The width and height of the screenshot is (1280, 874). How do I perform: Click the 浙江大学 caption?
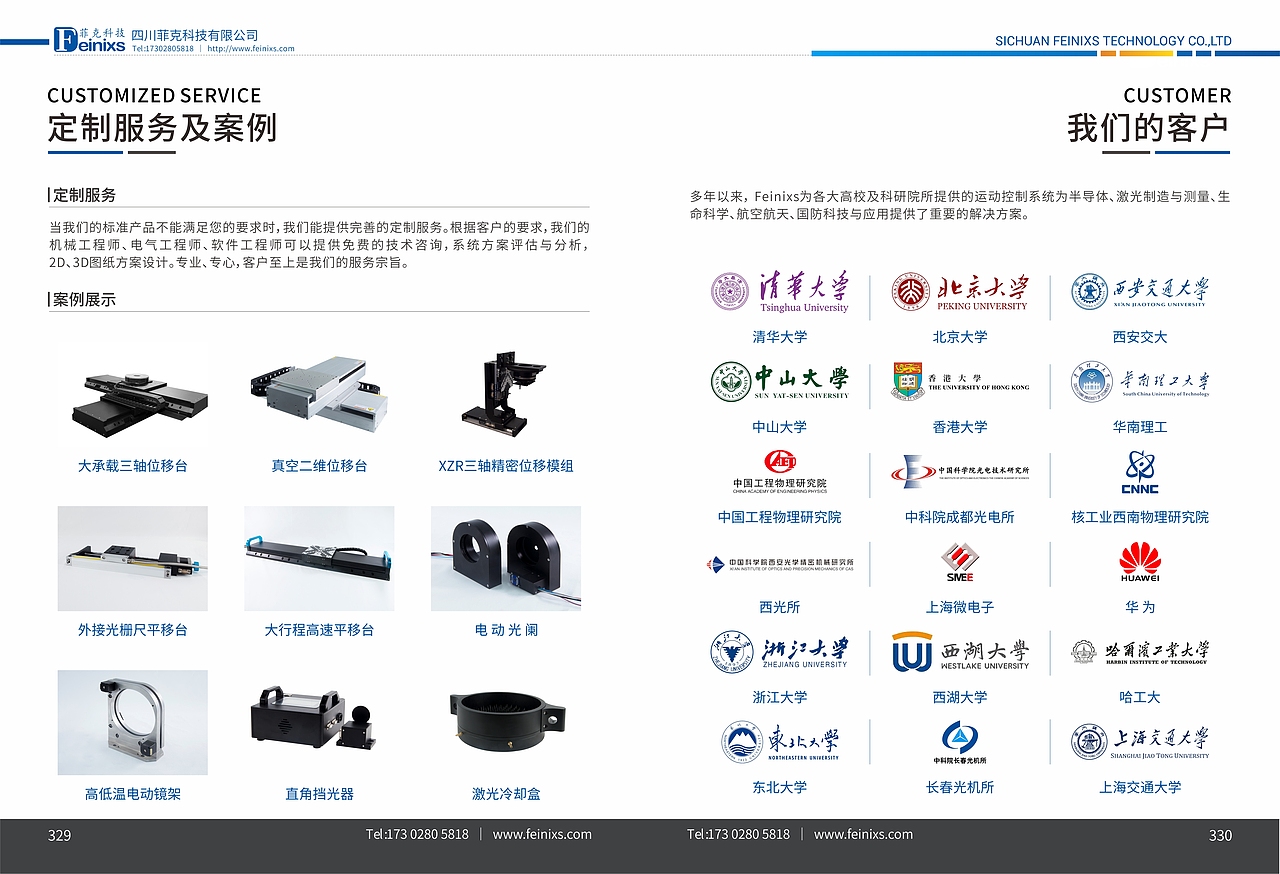780,697
